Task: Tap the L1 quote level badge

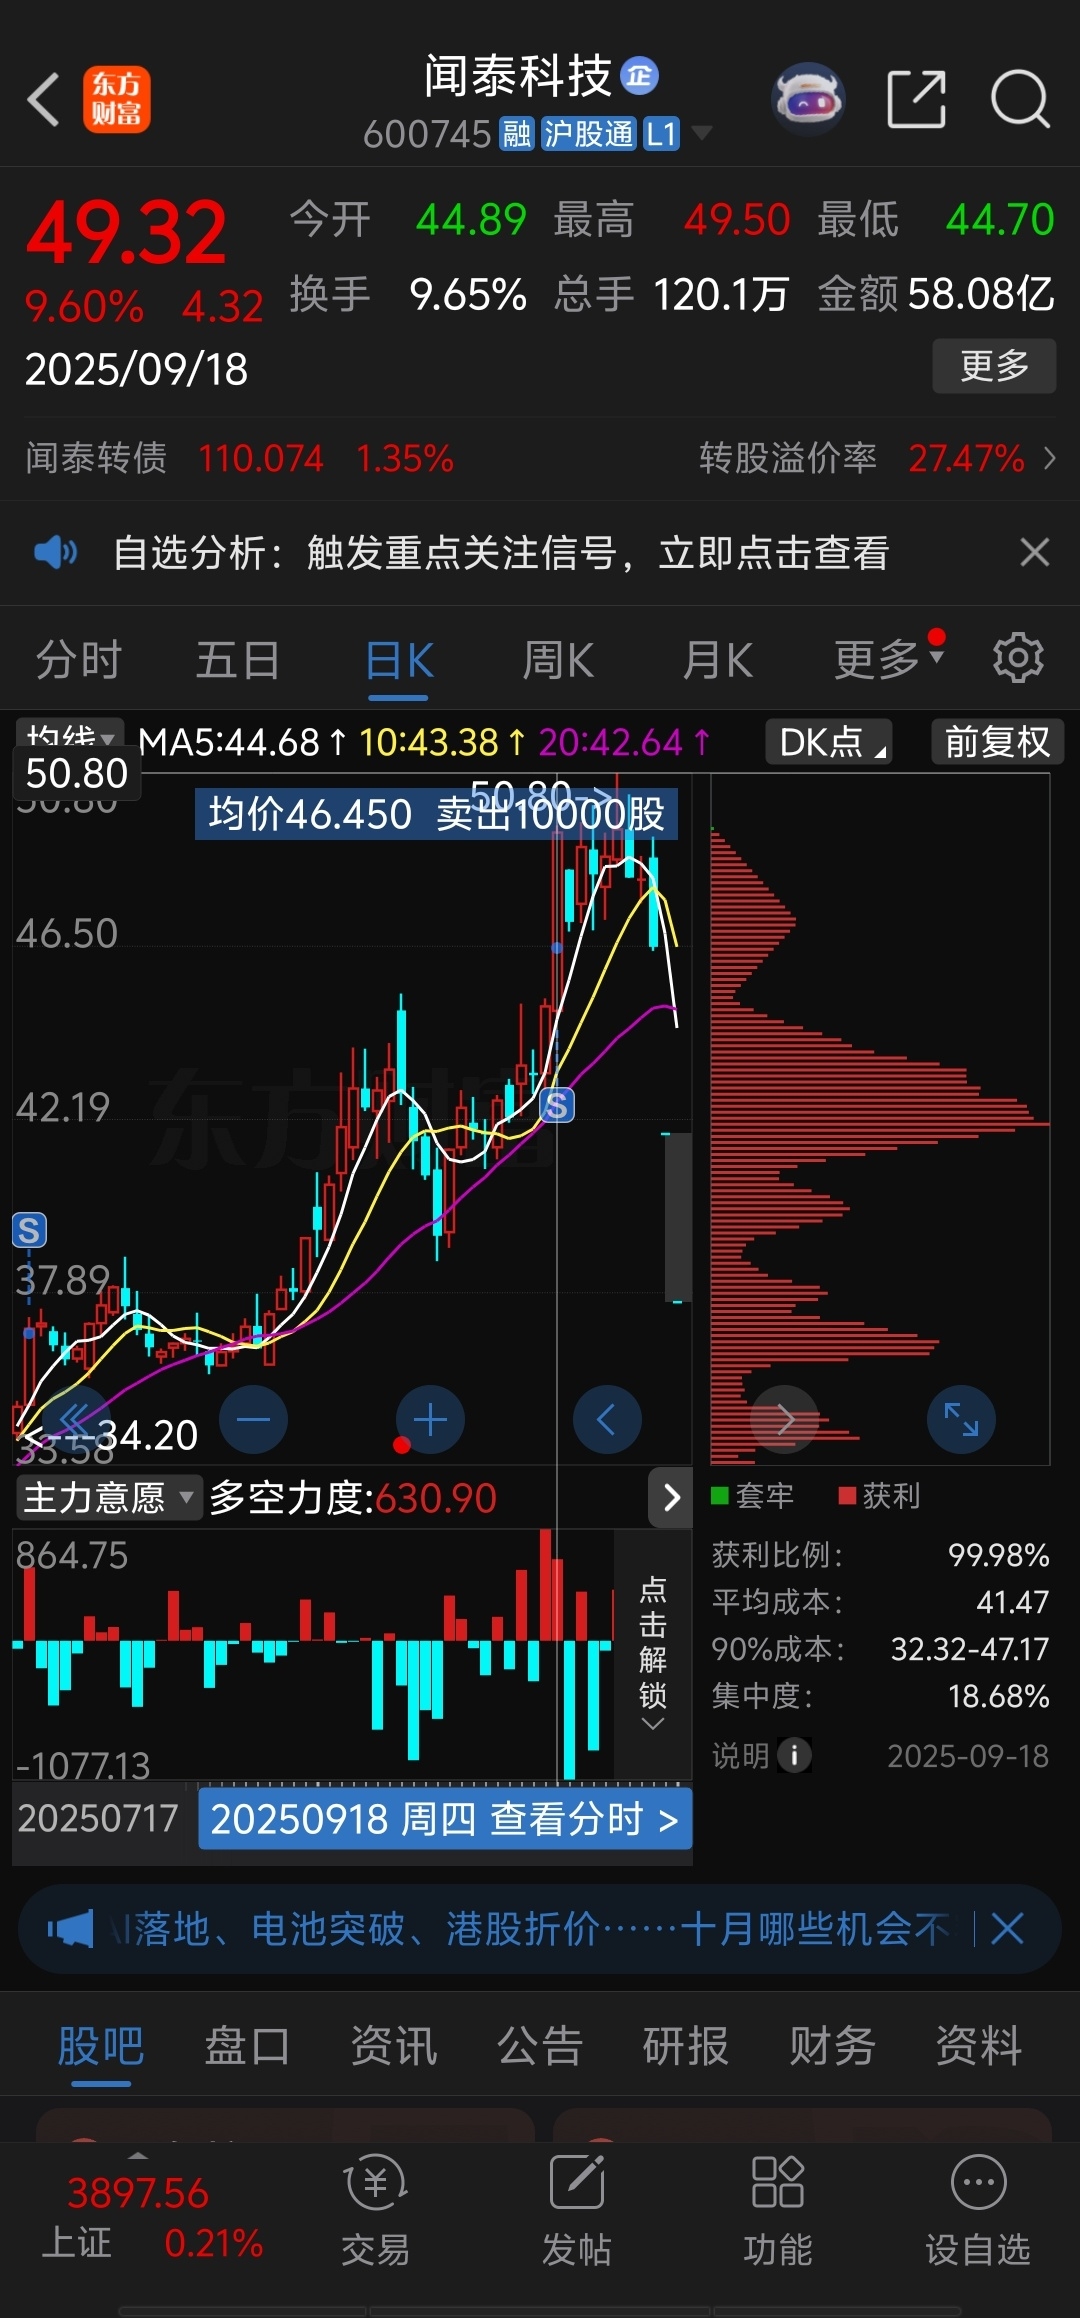Action: click(x=661, y=134)
